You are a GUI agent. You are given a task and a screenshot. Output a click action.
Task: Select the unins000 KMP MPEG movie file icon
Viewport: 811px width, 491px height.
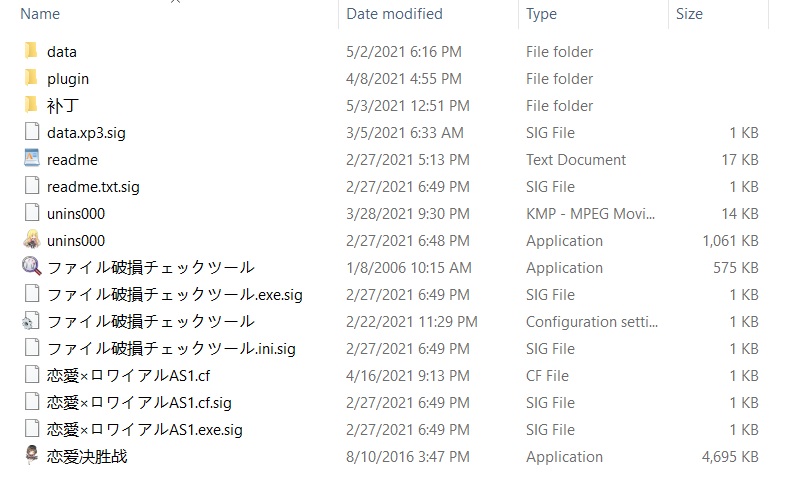[31, 213]
